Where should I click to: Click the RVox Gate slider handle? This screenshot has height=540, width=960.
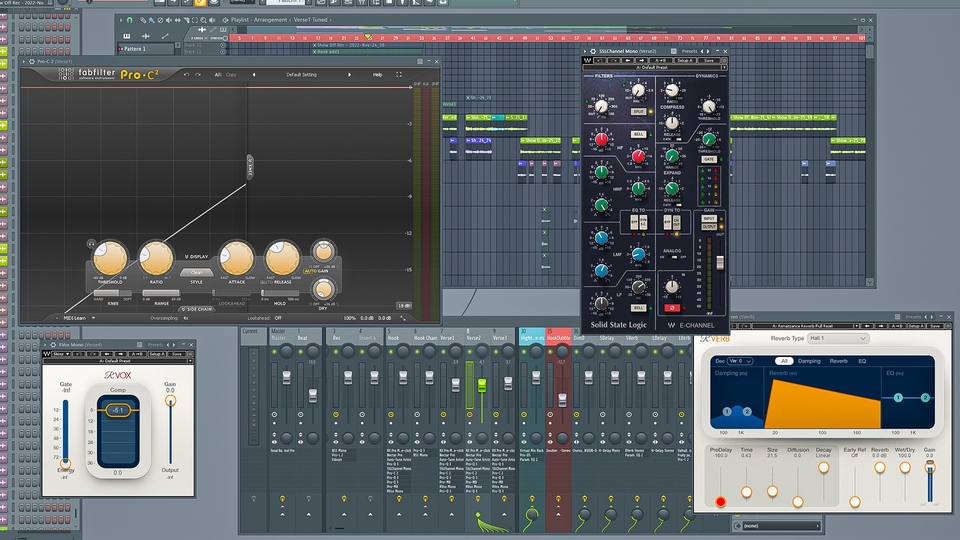(x=66, y=463)
